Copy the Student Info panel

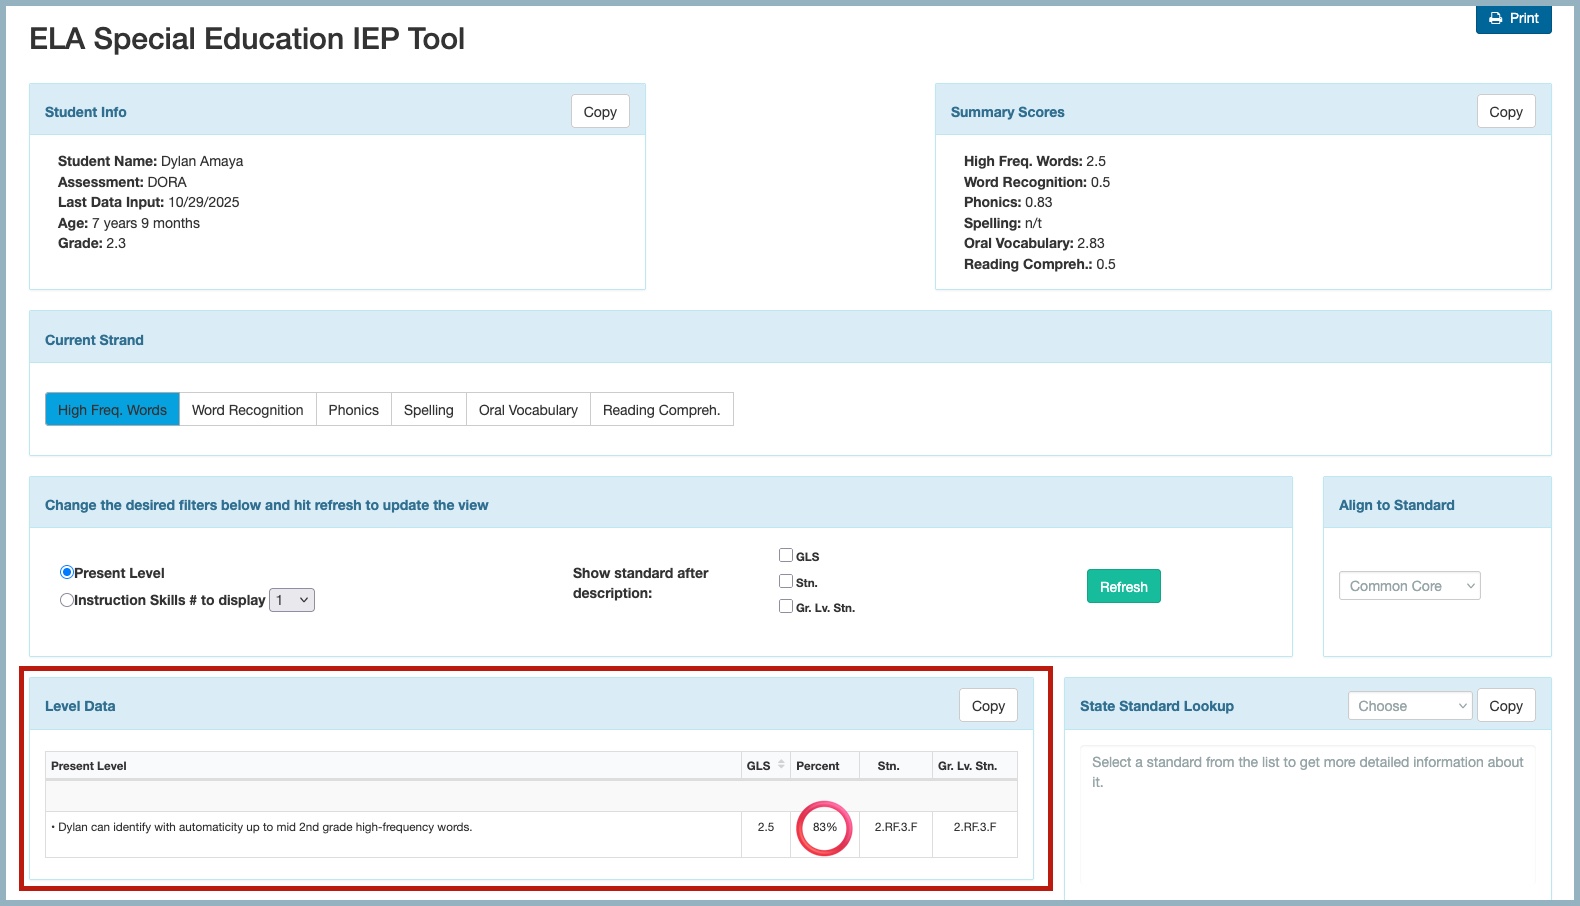pyautogui.click(x=600, y=112)
